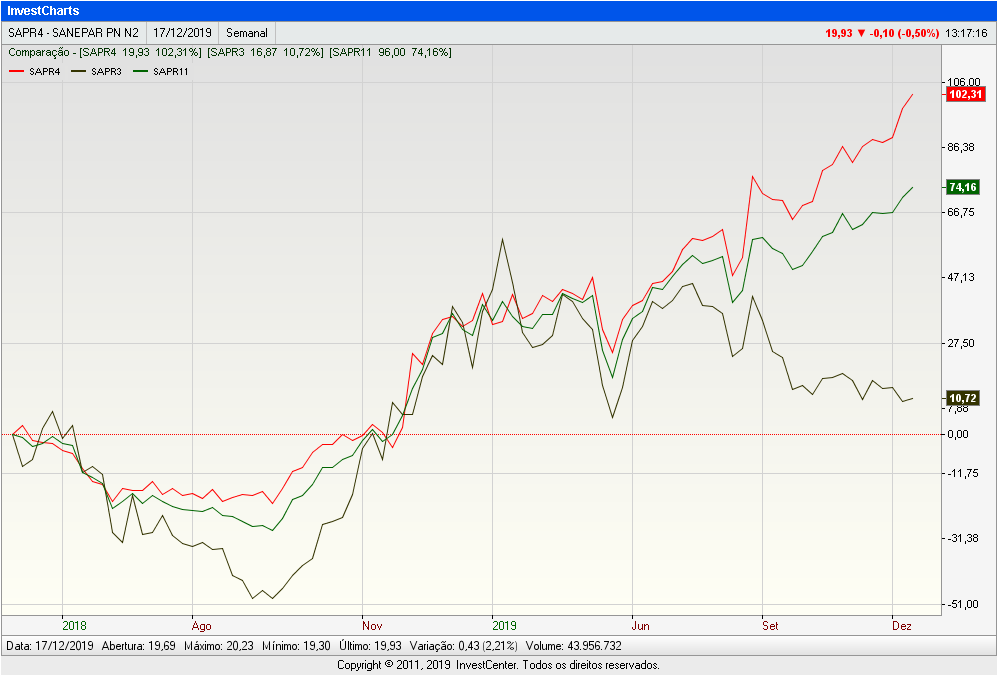Open the Semanal period selector
The height and width of the screenshot is (676, 998).
pyautogui.click(x=247, y=32)
